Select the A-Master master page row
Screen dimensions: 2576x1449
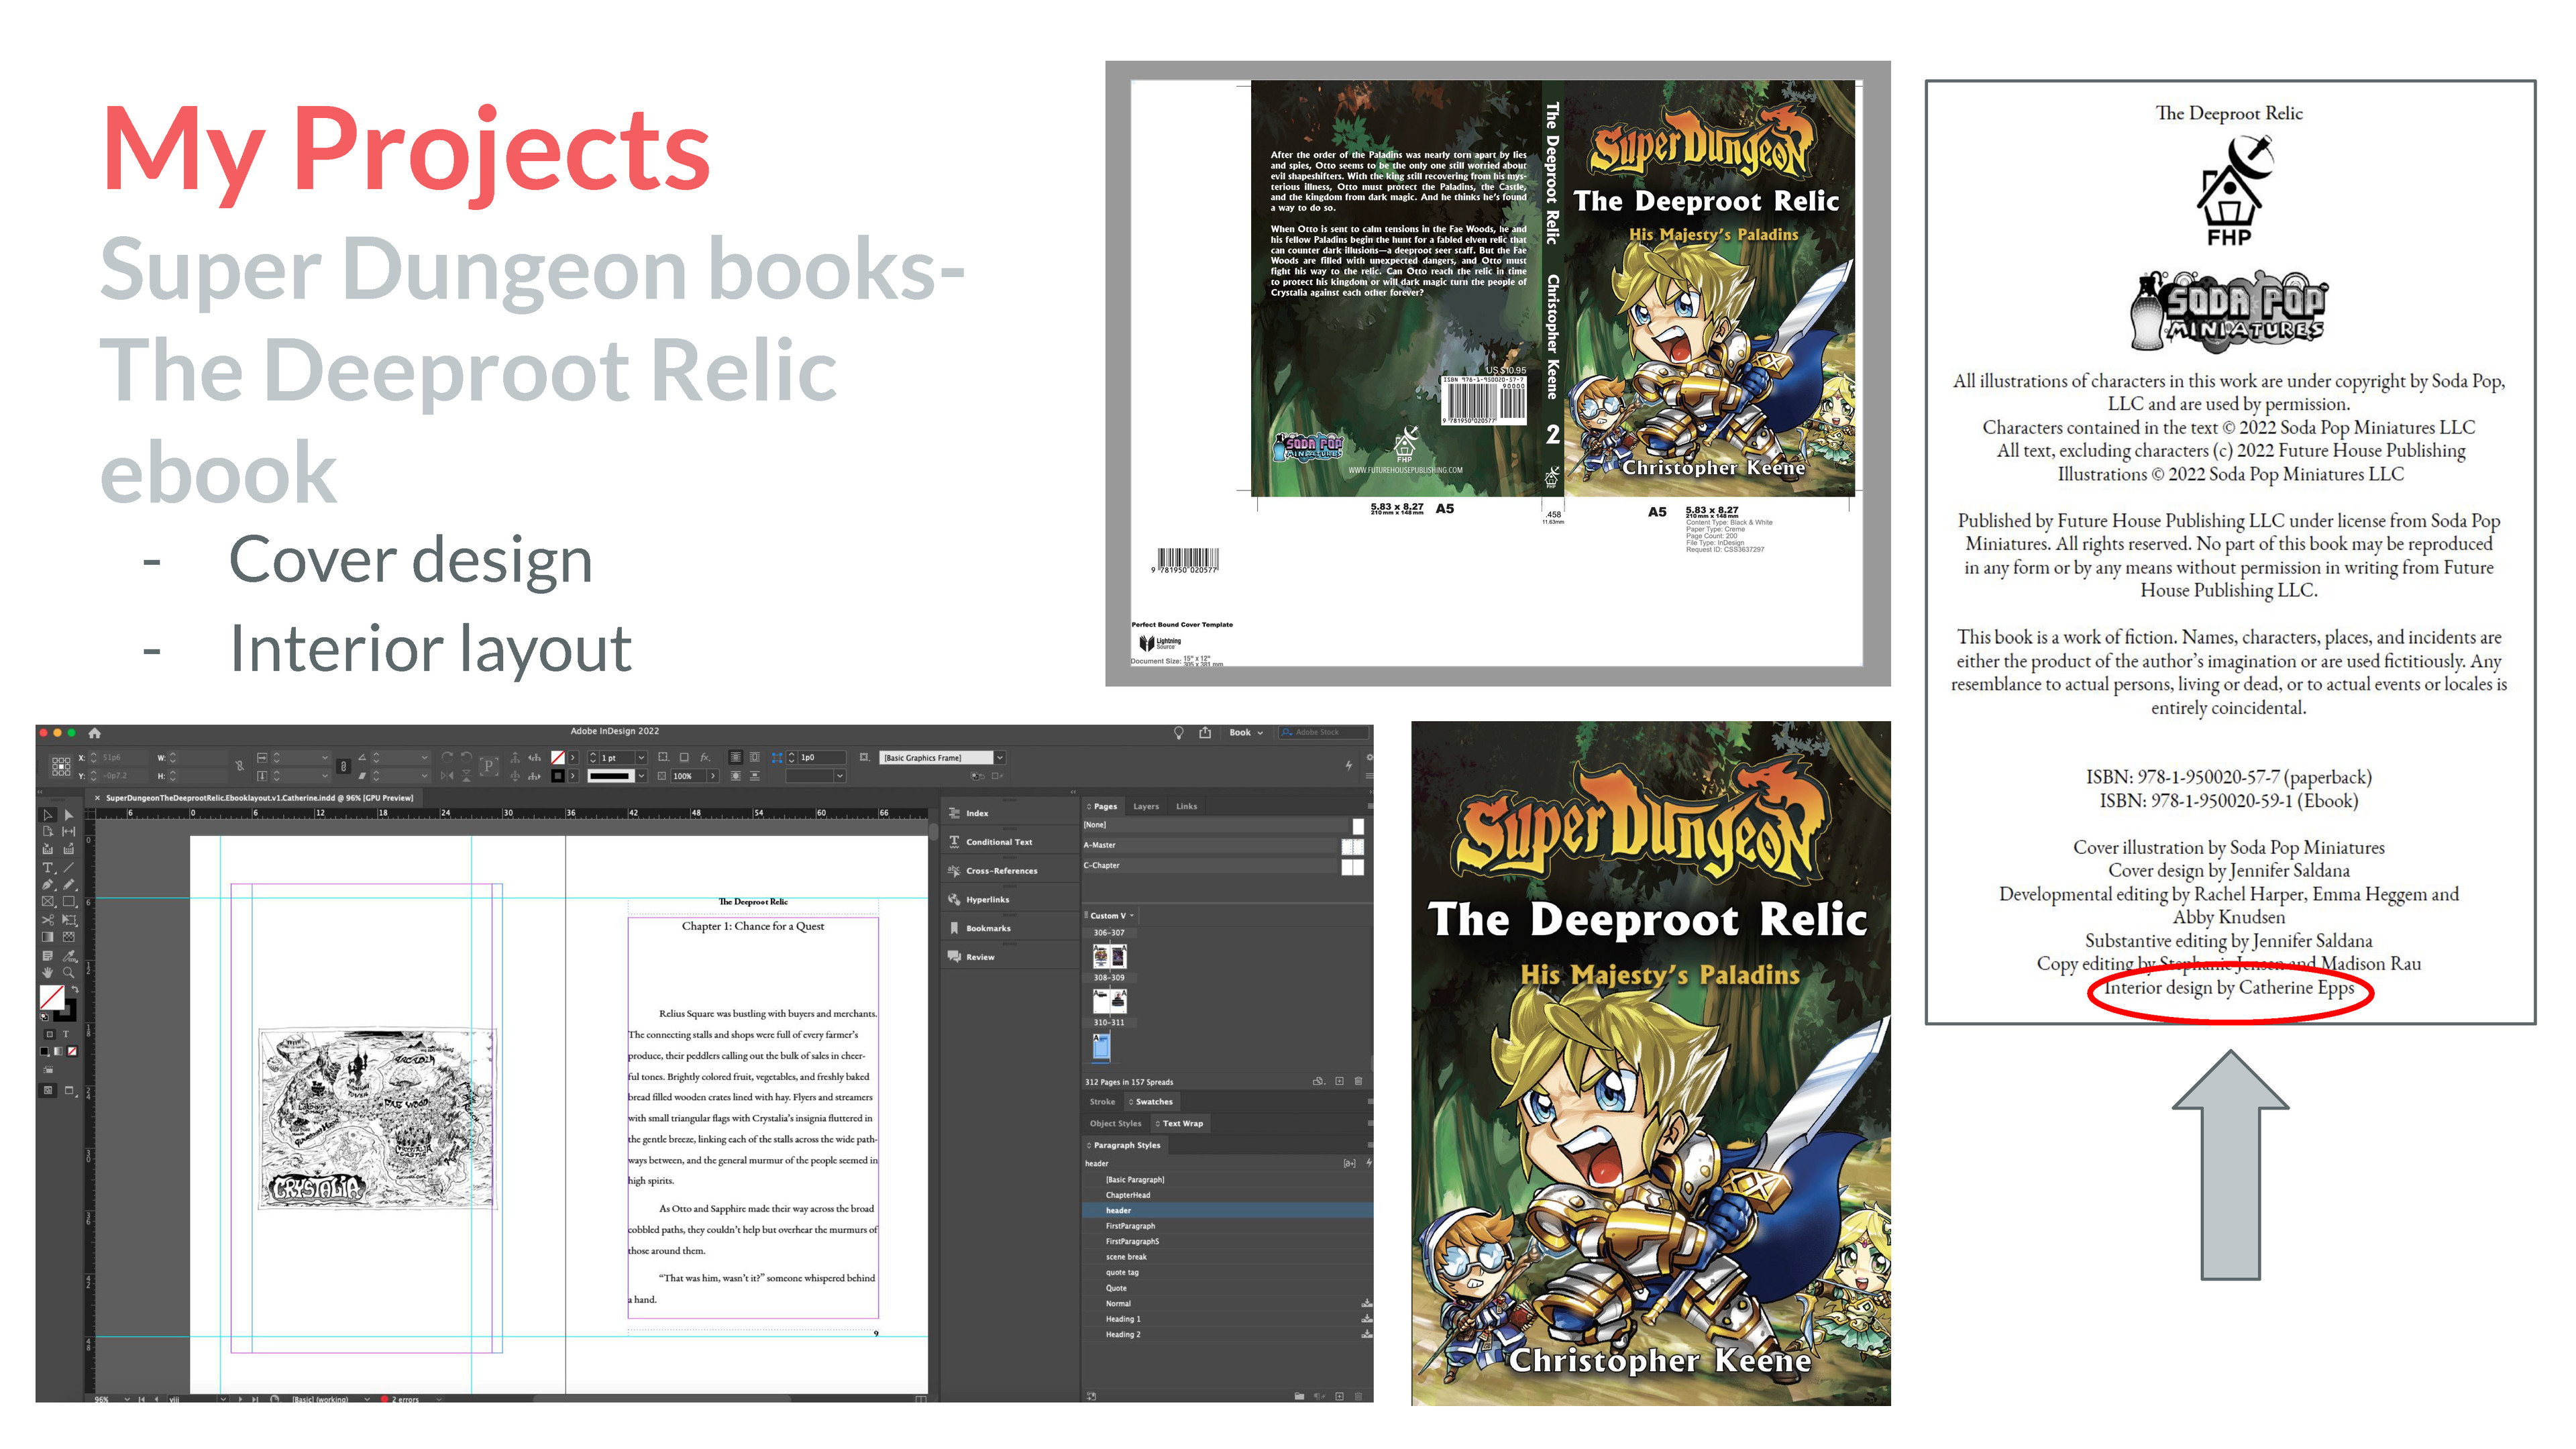(1224, 845)
